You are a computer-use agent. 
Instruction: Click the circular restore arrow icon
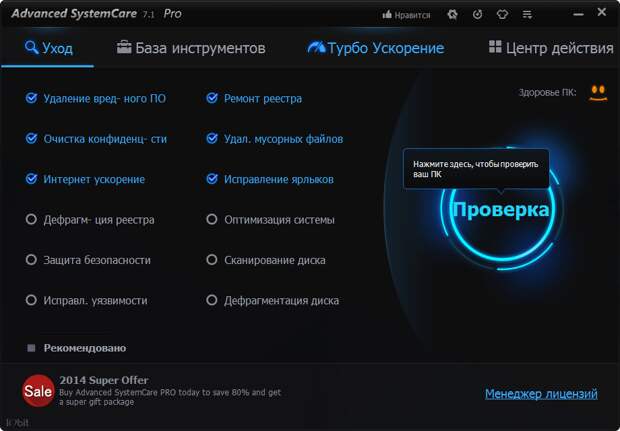tap(478, 15)
